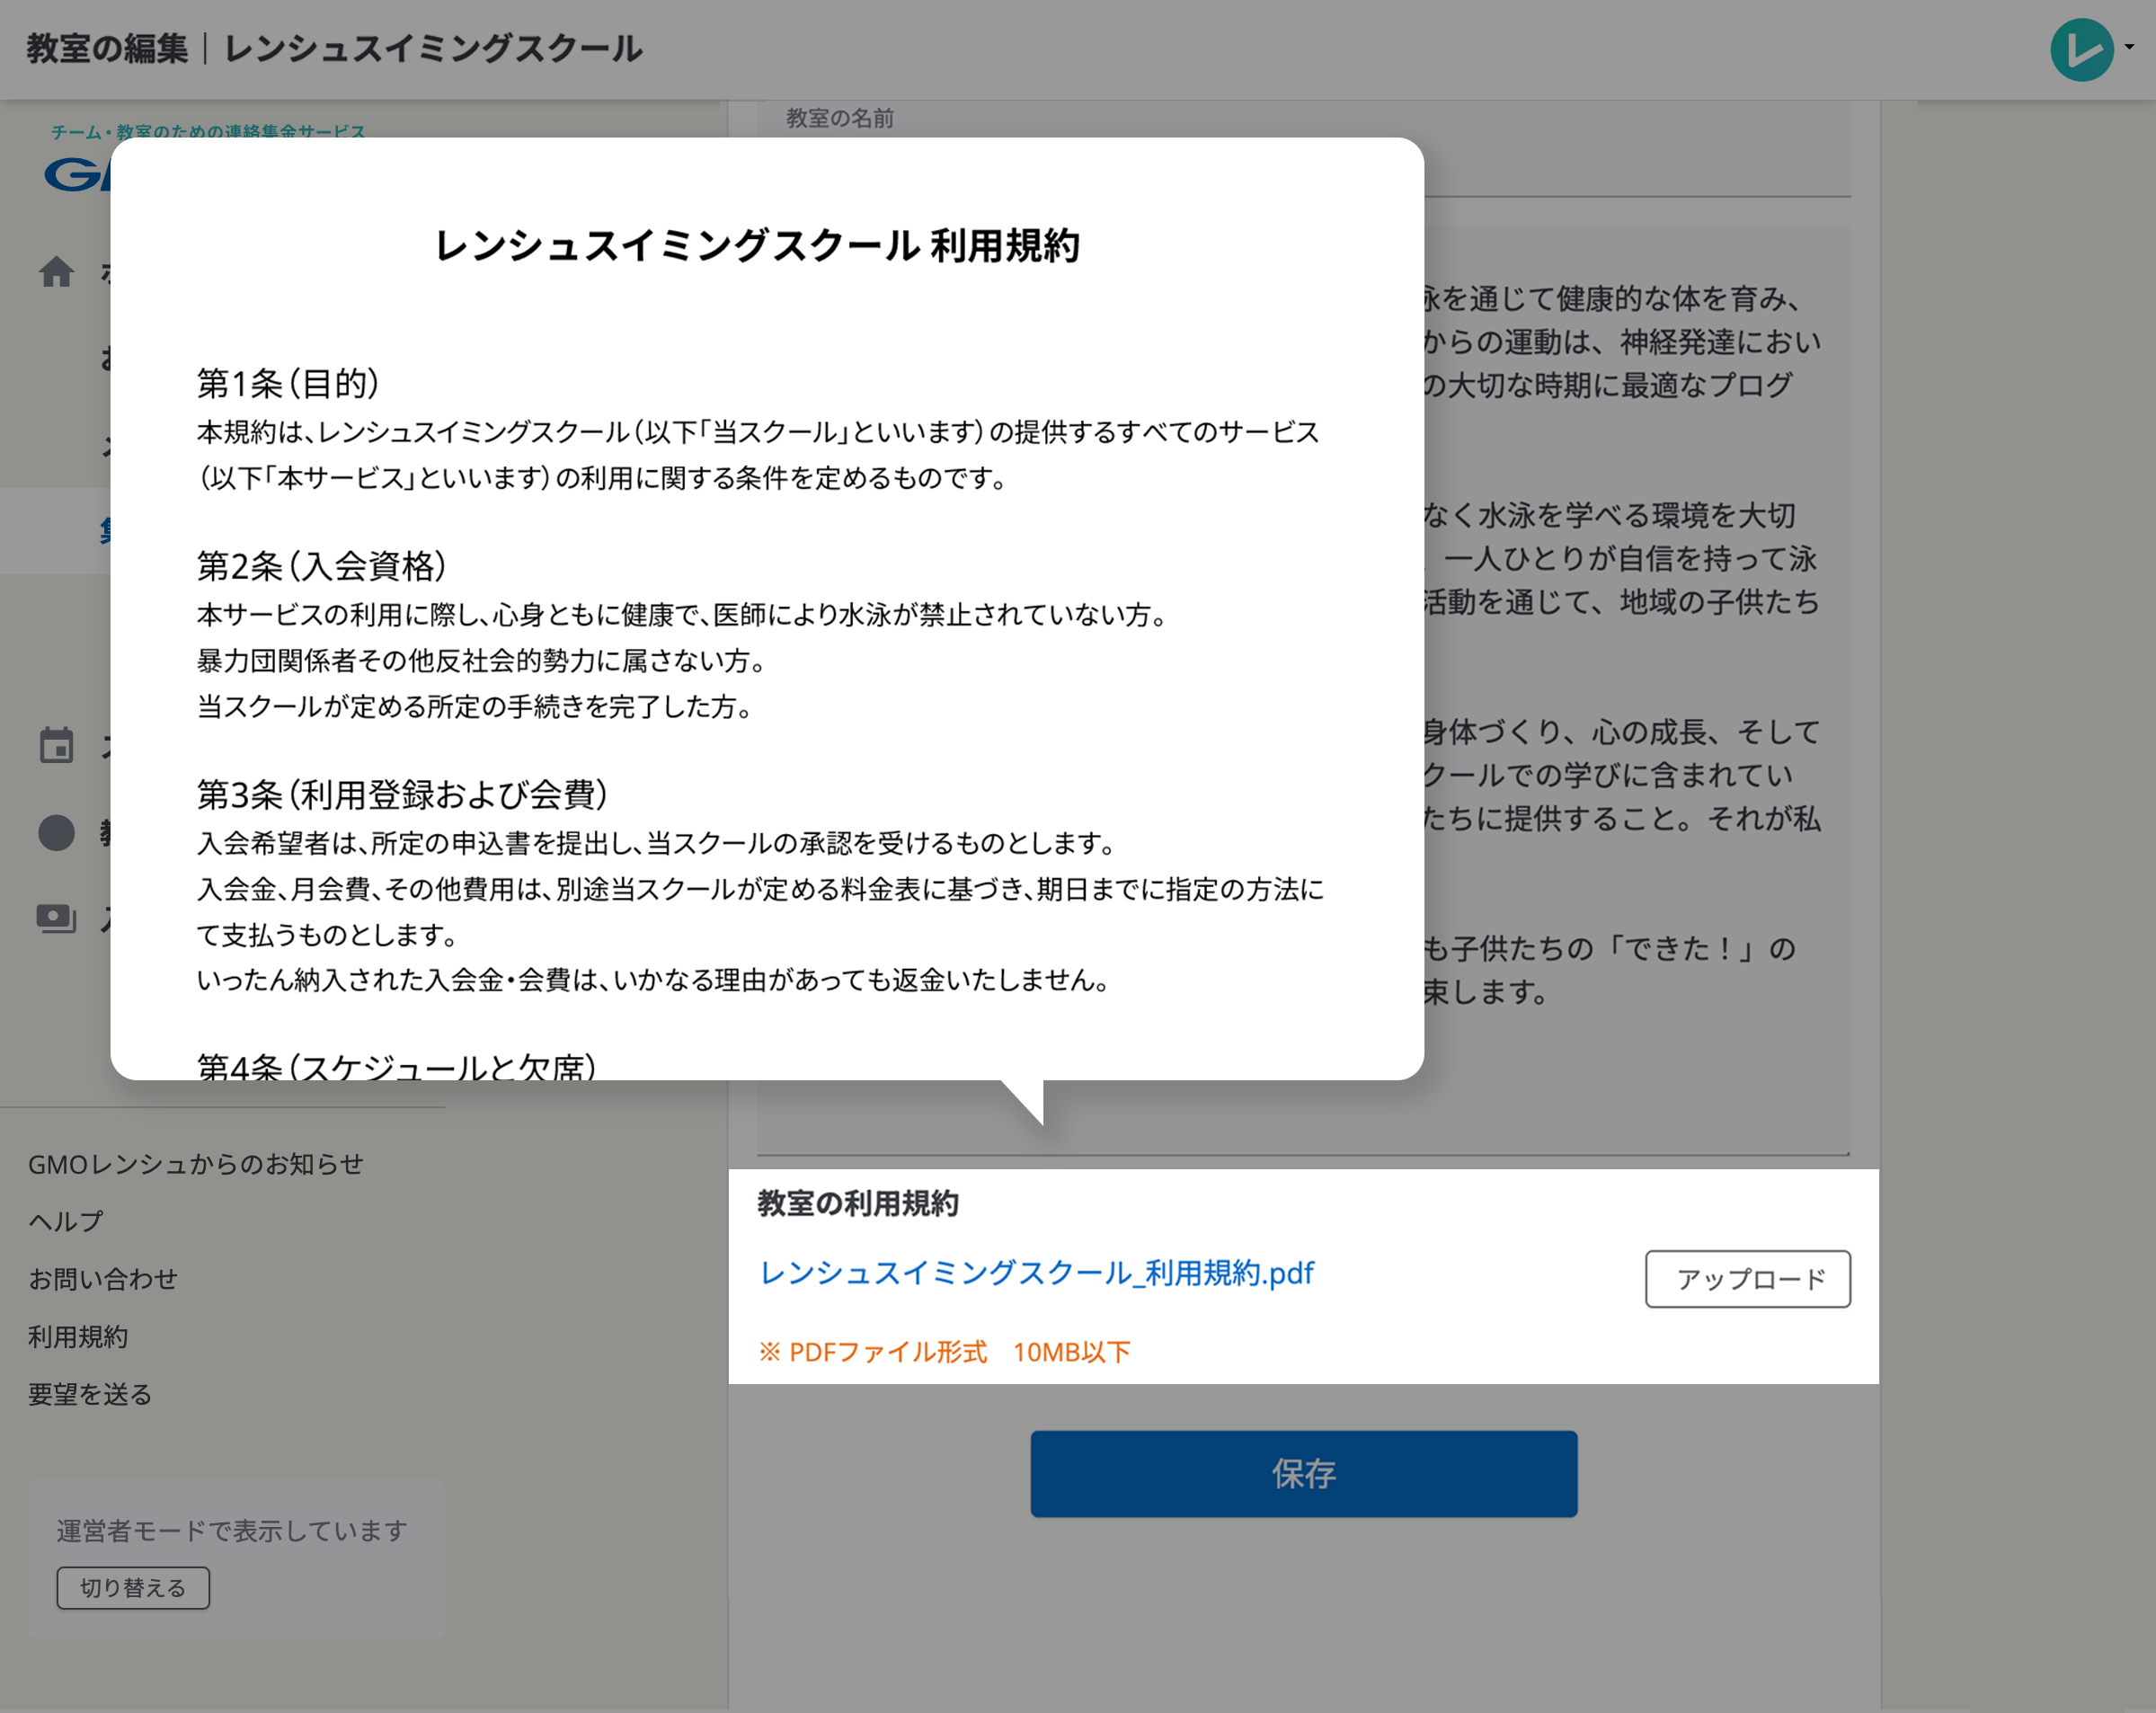Viewport: 2156px width, 1713px height.
Task: Open the ヘルプ link in the sidebar
Action: pos(65,1220)
